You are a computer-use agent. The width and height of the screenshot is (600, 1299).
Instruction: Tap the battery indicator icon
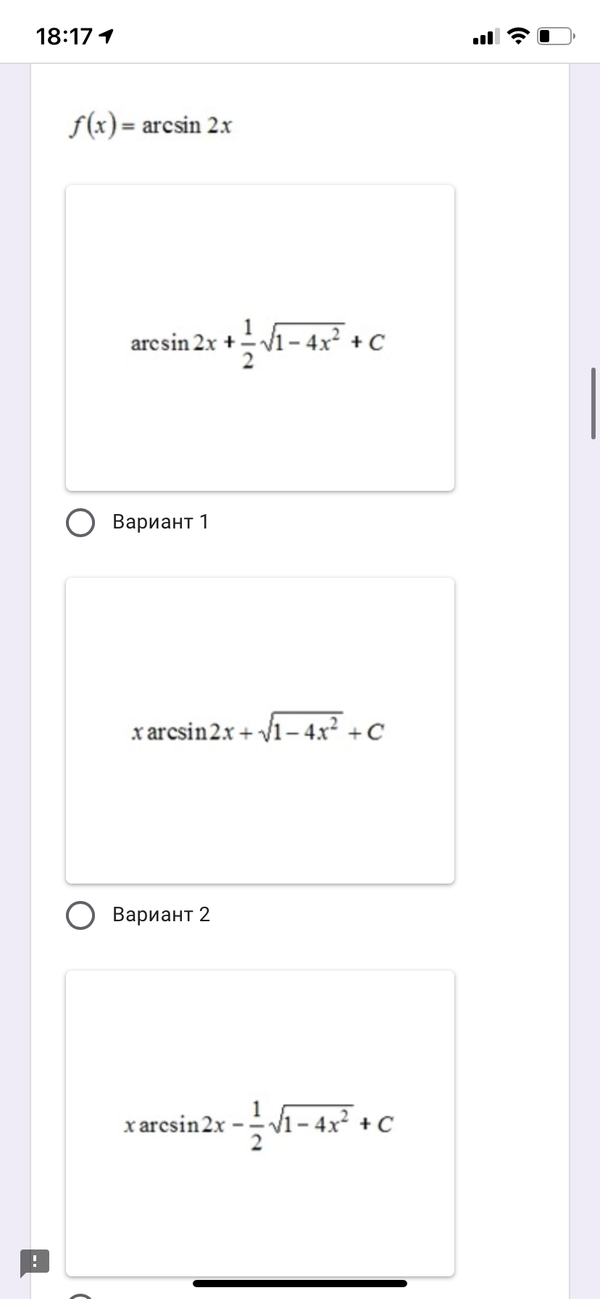(556, 37)
